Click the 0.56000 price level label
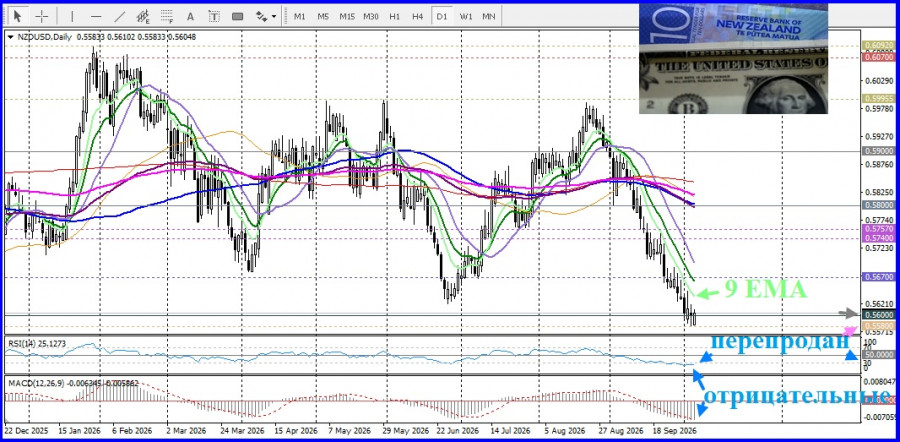 (x=878, y=315)
